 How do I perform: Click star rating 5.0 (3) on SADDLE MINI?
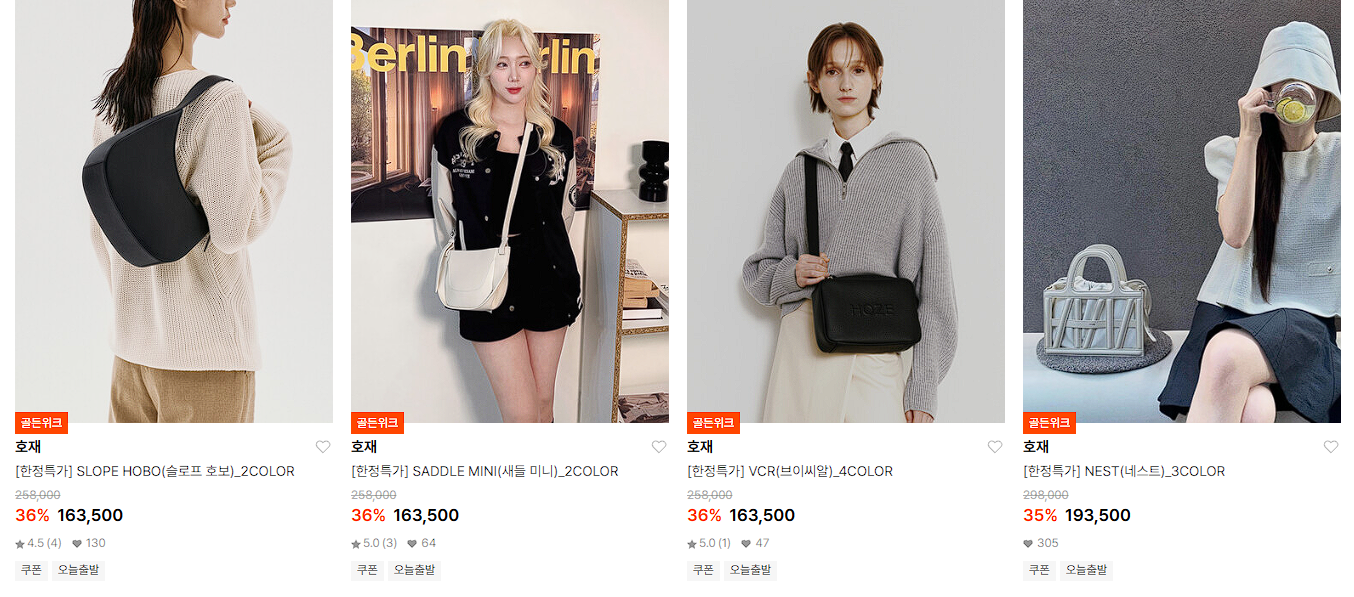(374, 543)
